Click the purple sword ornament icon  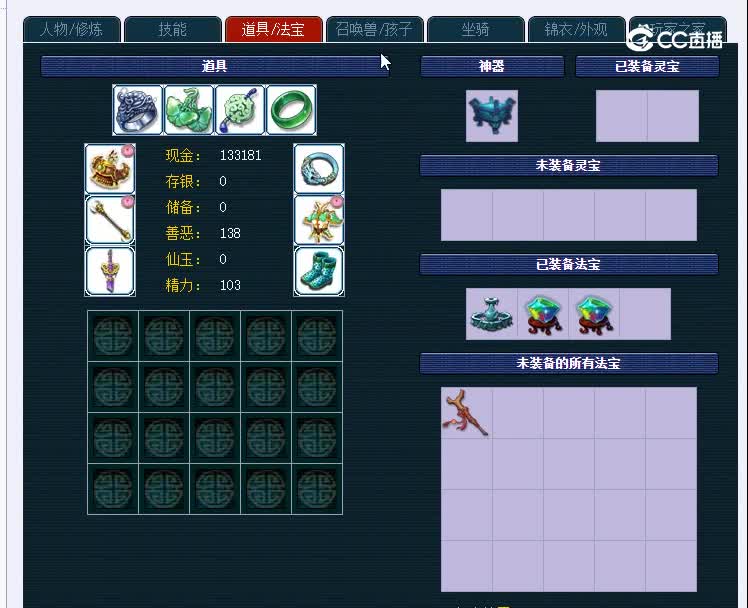pos(110,271)
